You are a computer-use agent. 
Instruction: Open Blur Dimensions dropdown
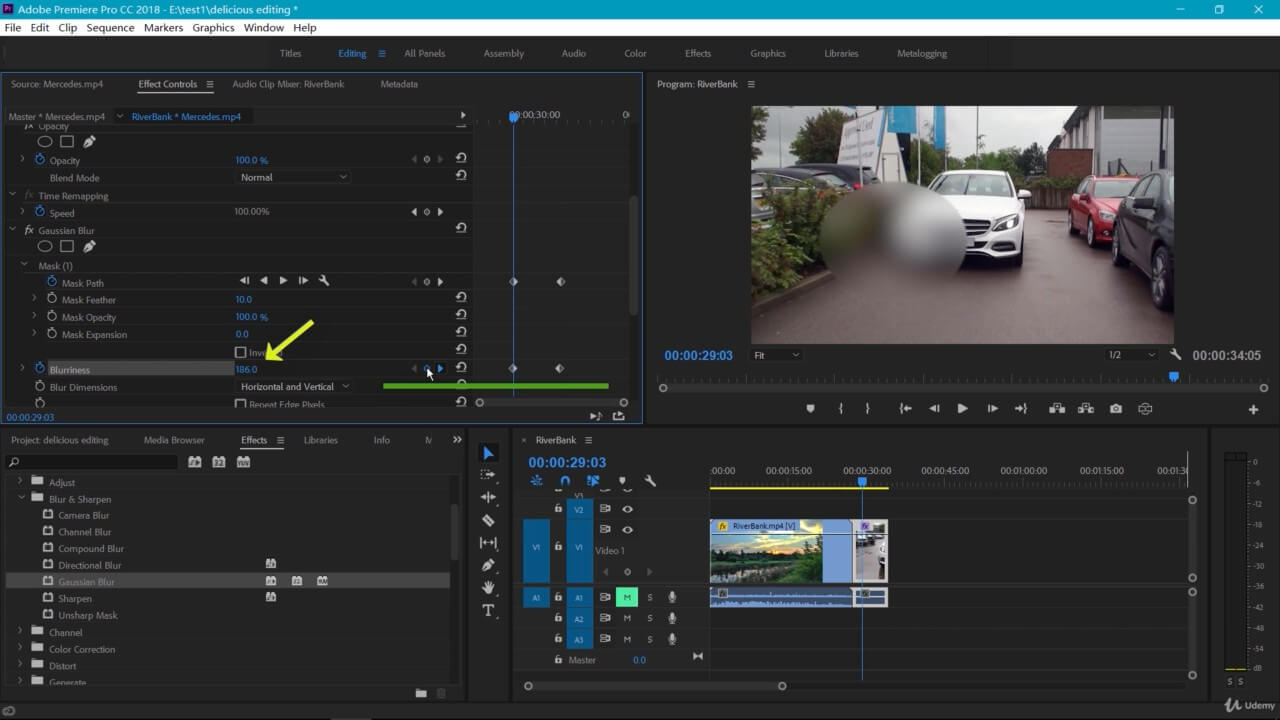(x=295, y=386)
